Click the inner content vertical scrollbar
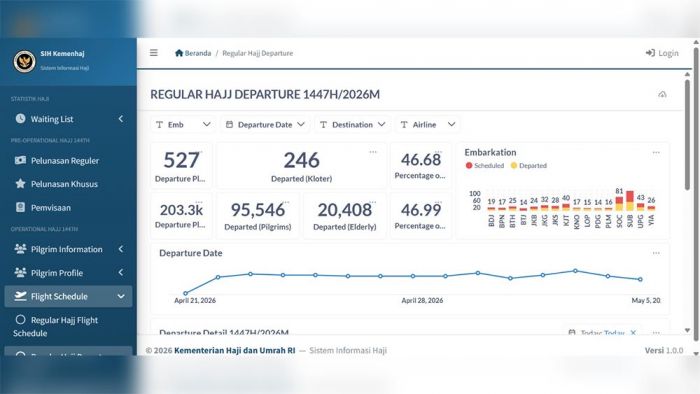The height and width of the screenshot is (394, 700). click(x=688, y=134)
